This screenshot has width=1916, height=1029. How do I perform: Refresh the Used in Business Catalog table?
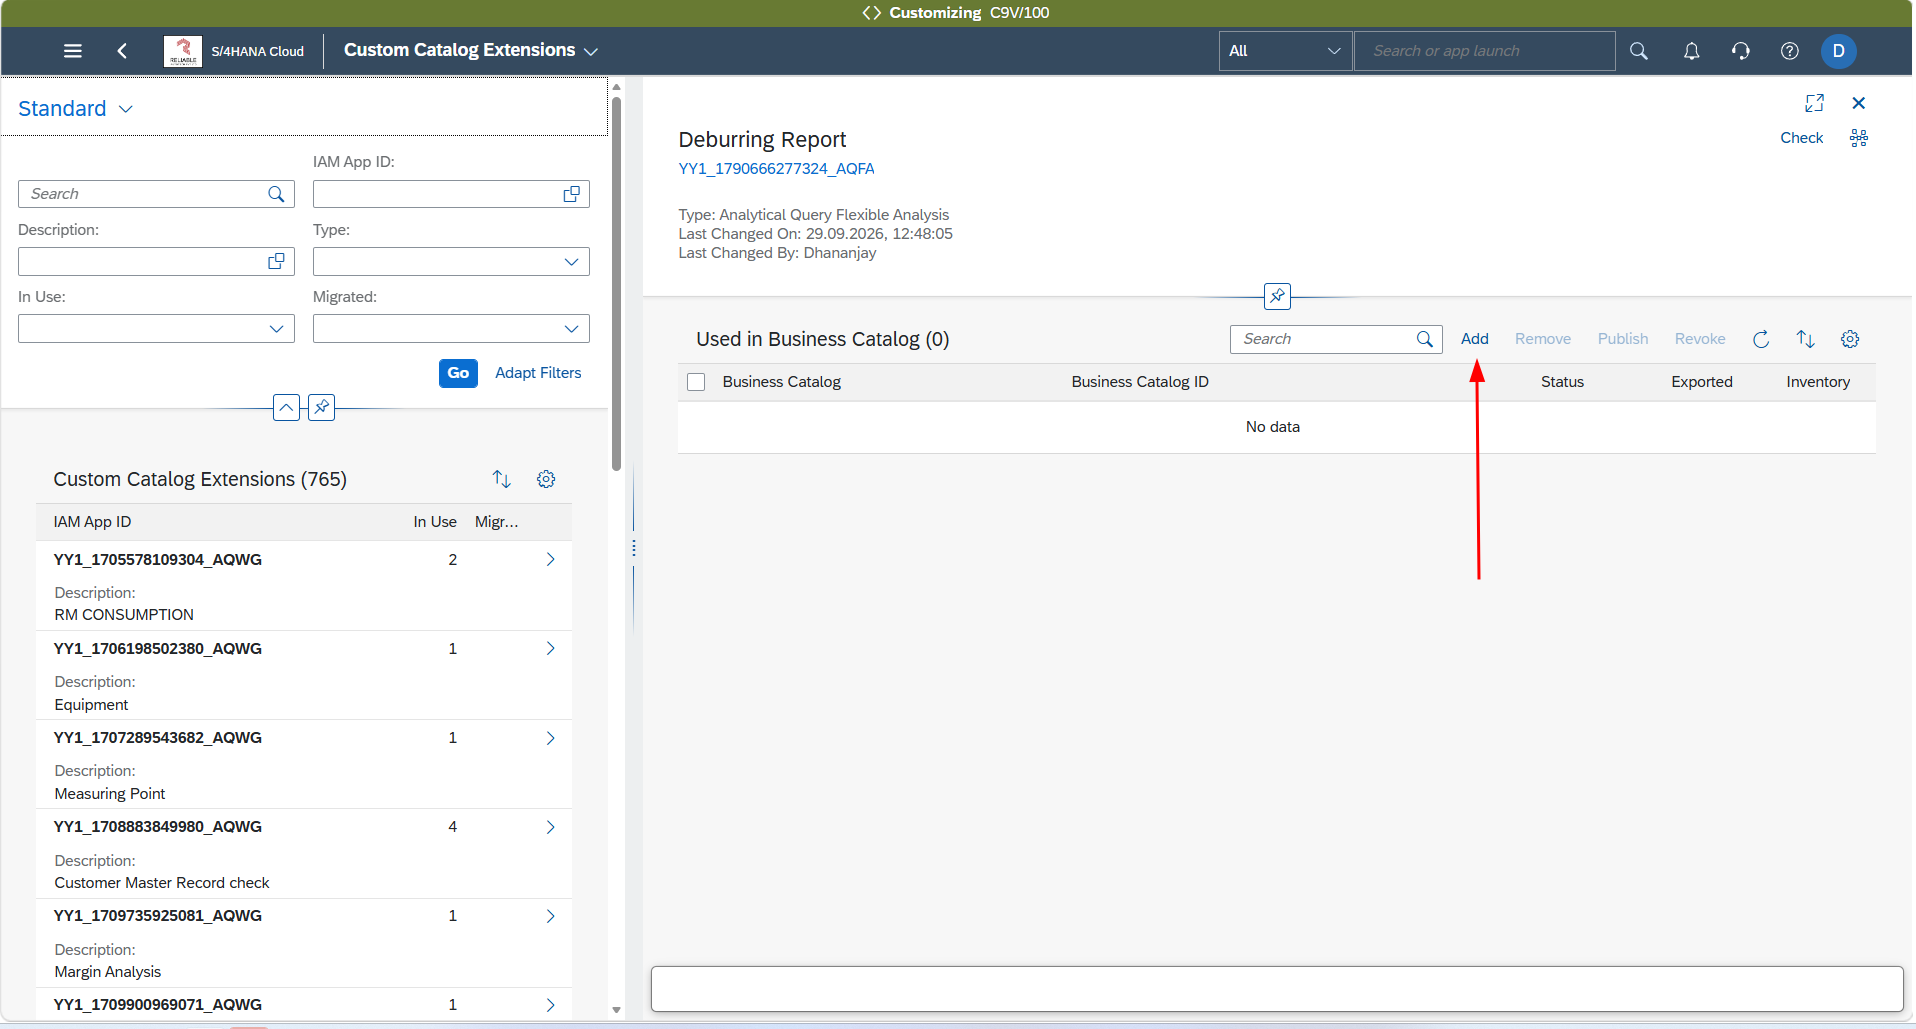1761,339
